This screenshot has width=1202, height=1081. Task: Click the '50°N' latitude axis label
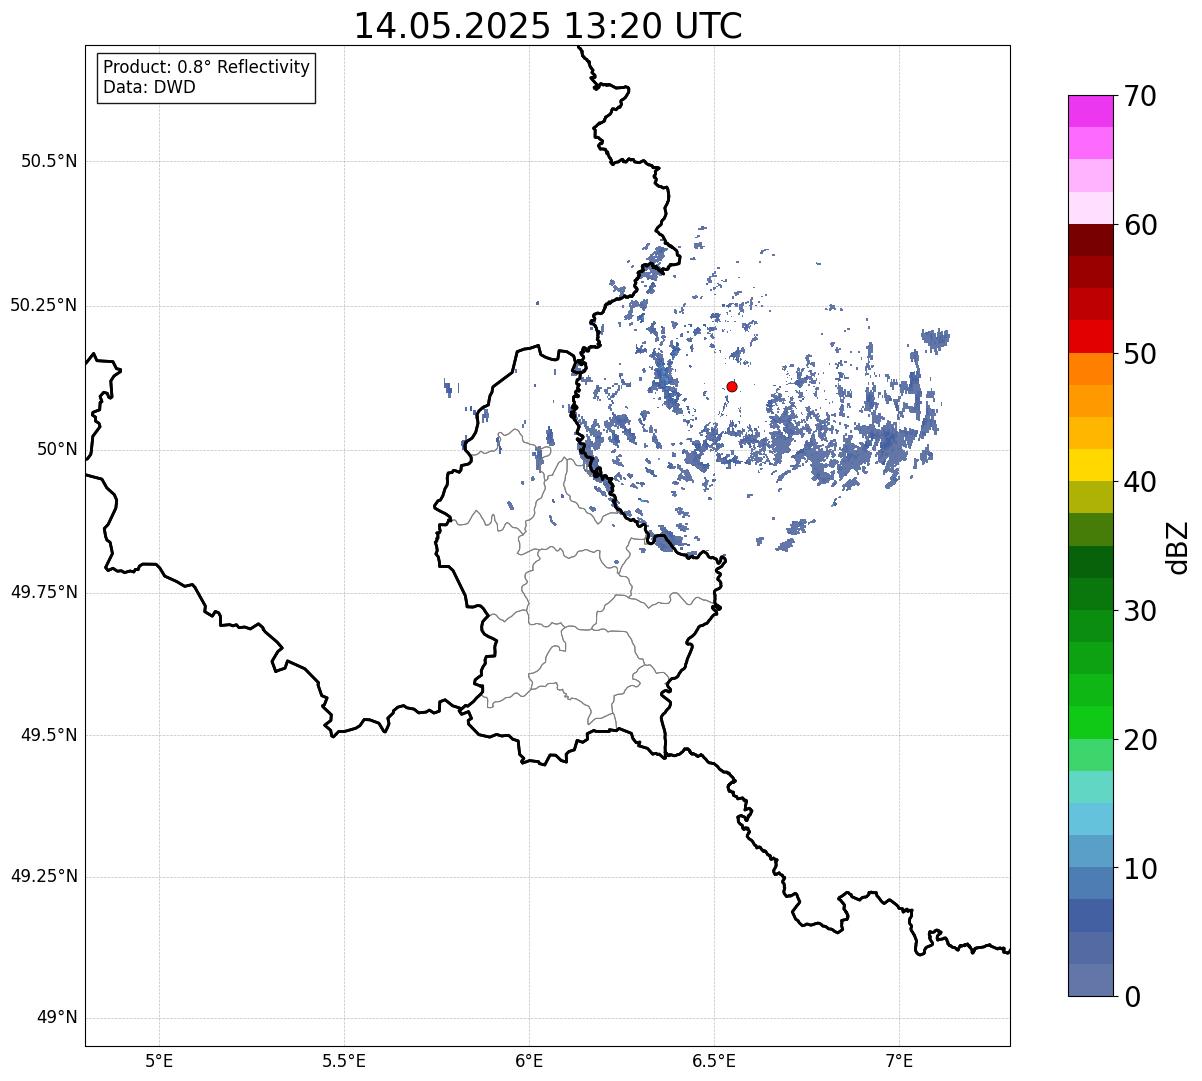(x=57, y=449)
